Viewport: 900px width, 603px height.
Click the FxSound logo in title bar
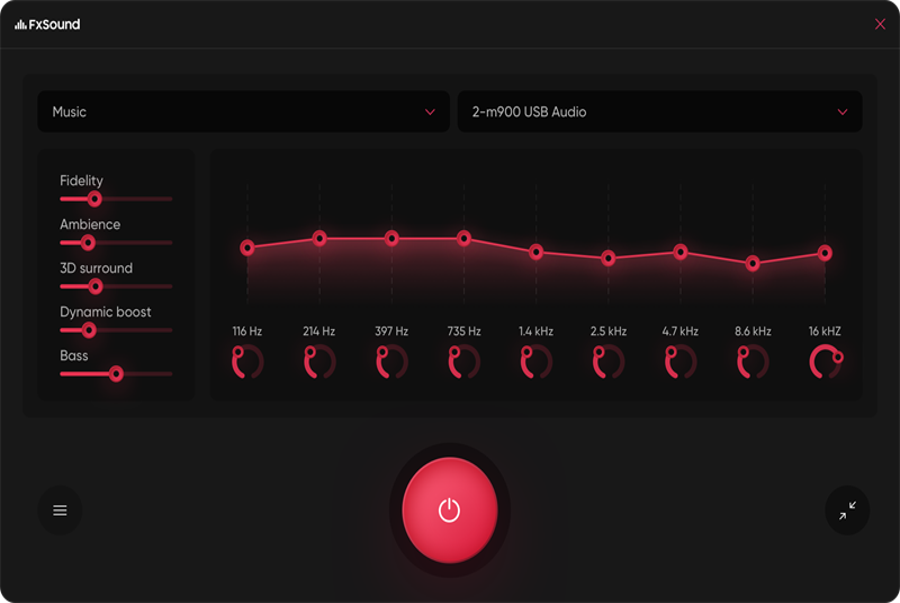(47, 24)
